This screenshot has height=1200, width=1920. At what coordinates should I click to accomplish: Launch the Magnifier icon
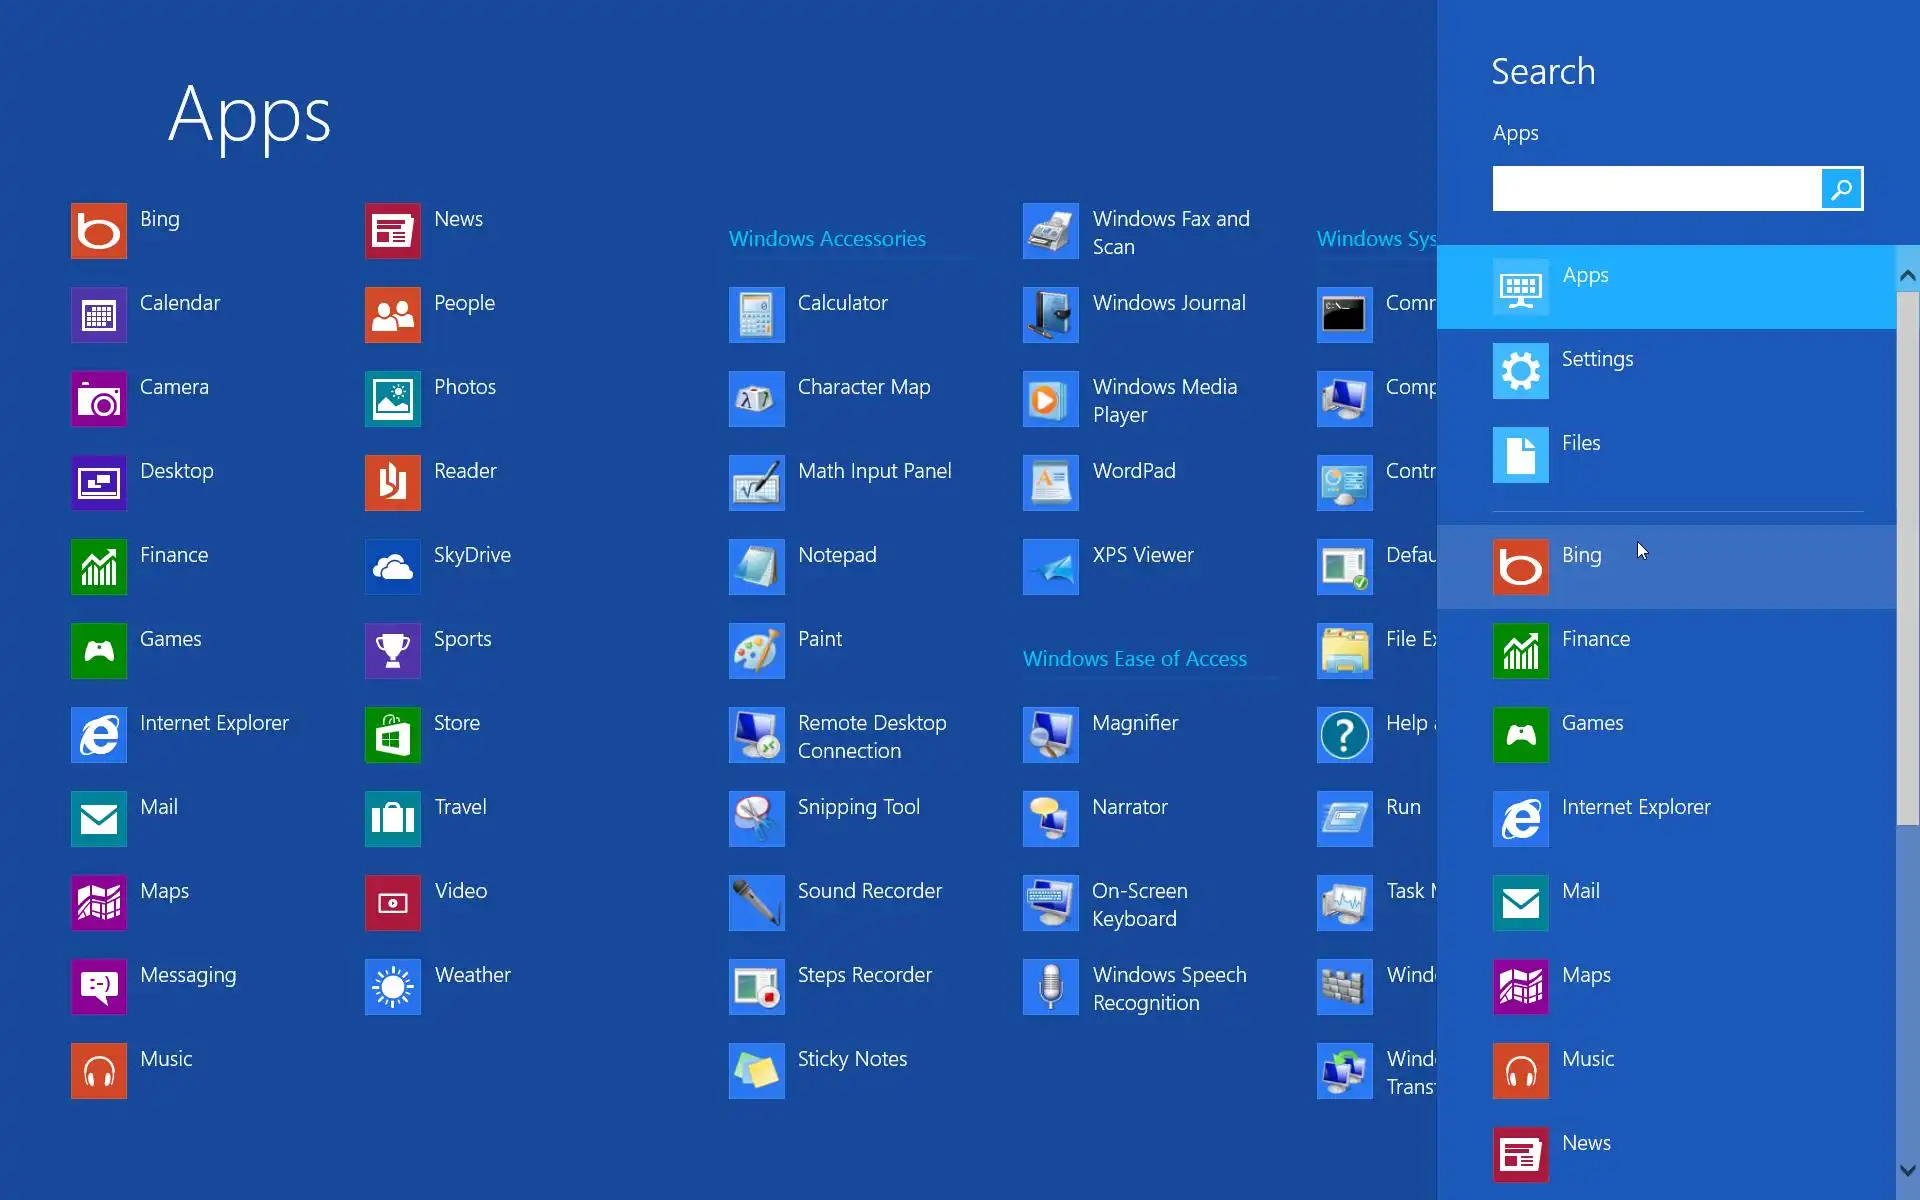(1050, 735)
